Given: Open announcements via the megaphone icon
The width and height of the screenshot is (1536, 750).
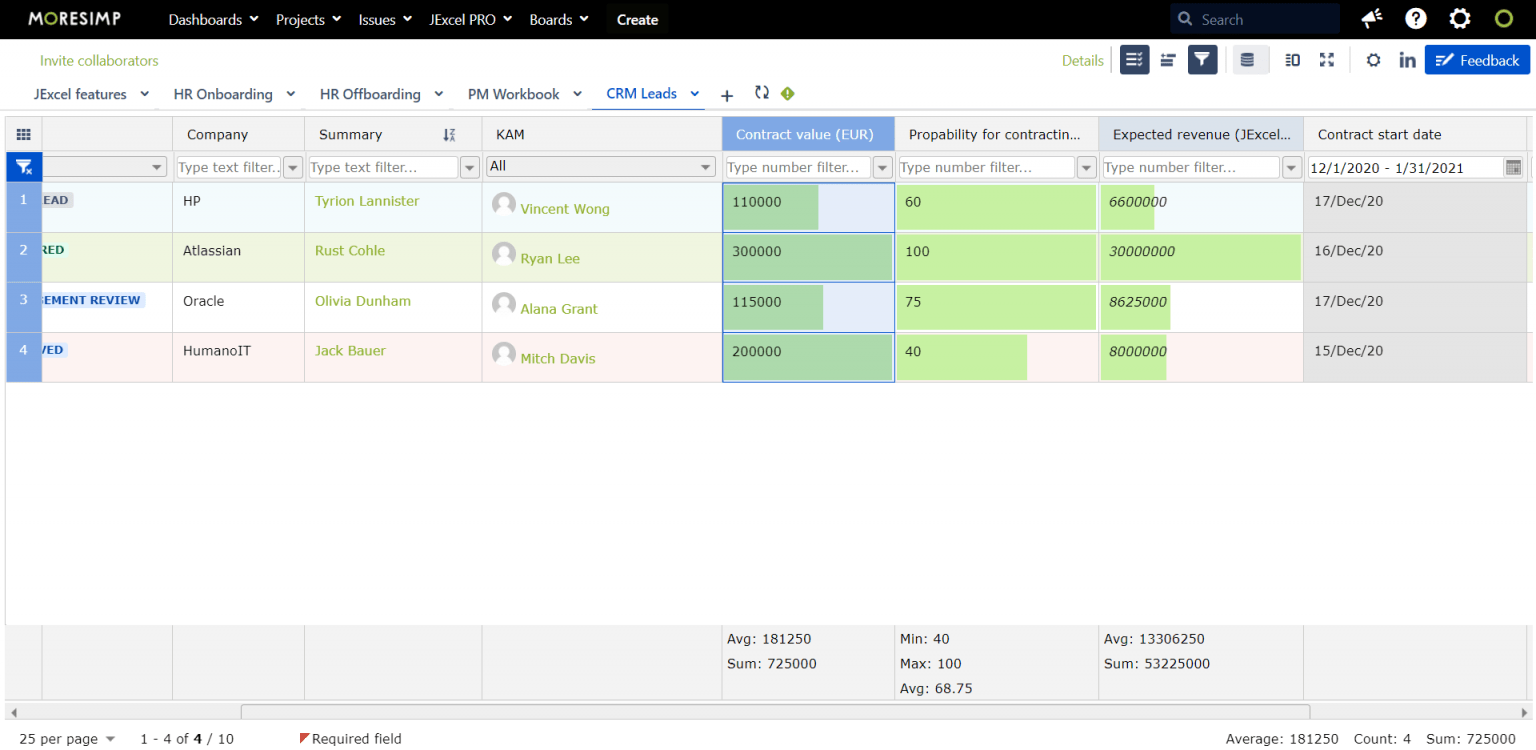Looking at the screenshot, I should point(1371,19).
